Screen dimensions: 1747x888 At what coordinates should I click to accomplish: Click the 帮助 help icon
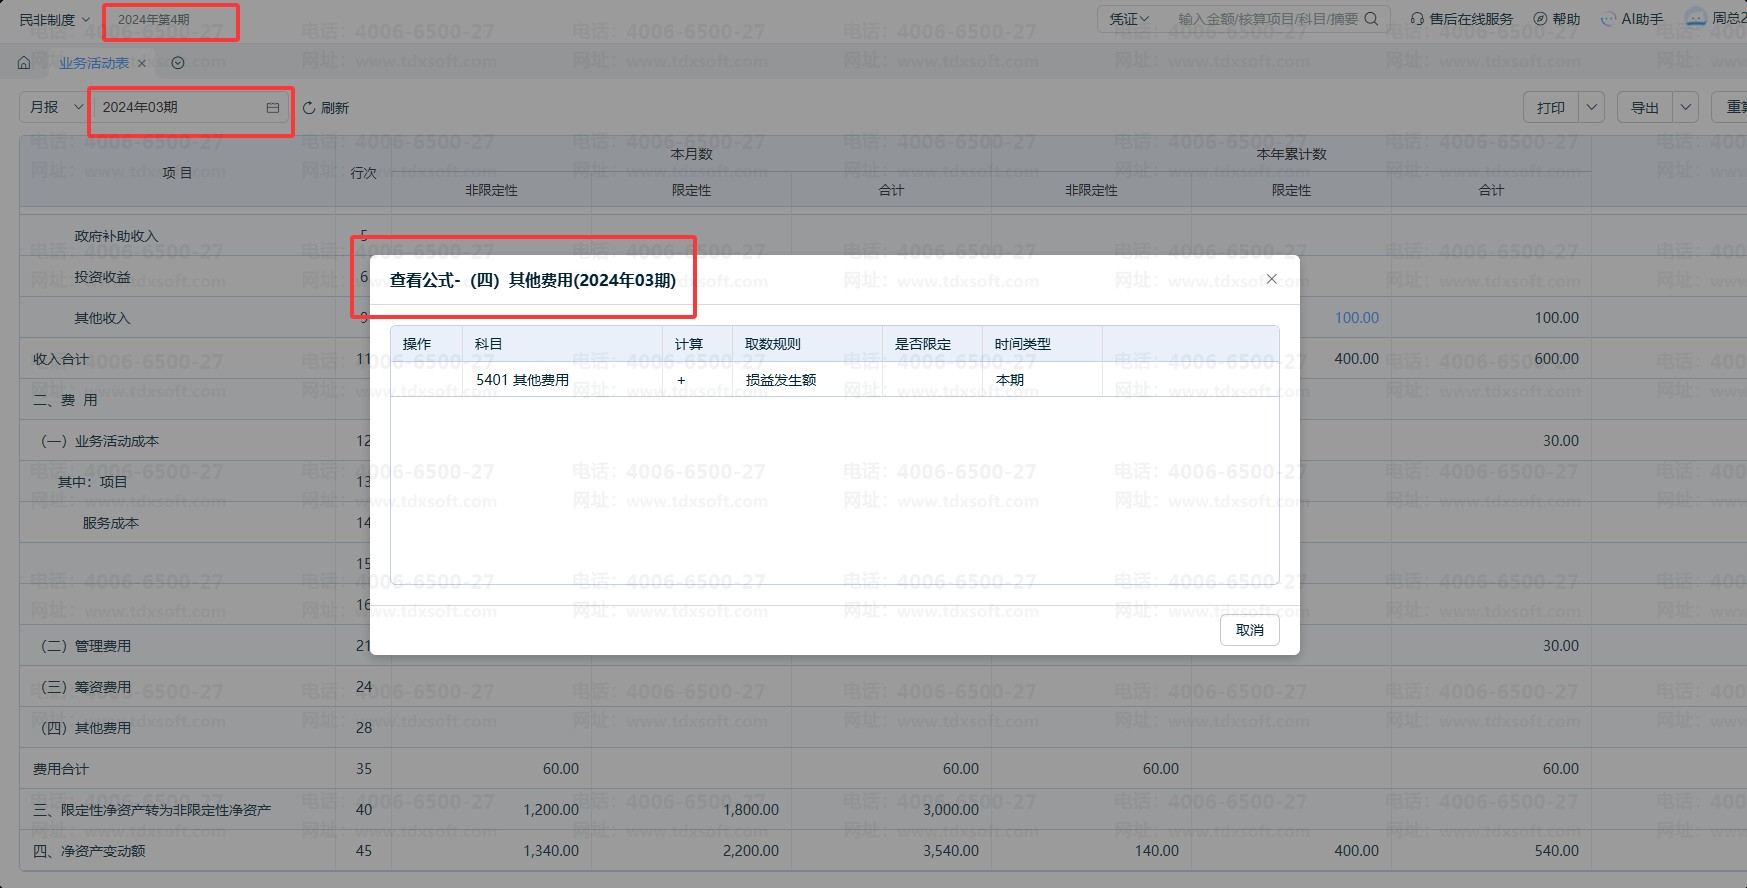click(x=1540, y=19)
